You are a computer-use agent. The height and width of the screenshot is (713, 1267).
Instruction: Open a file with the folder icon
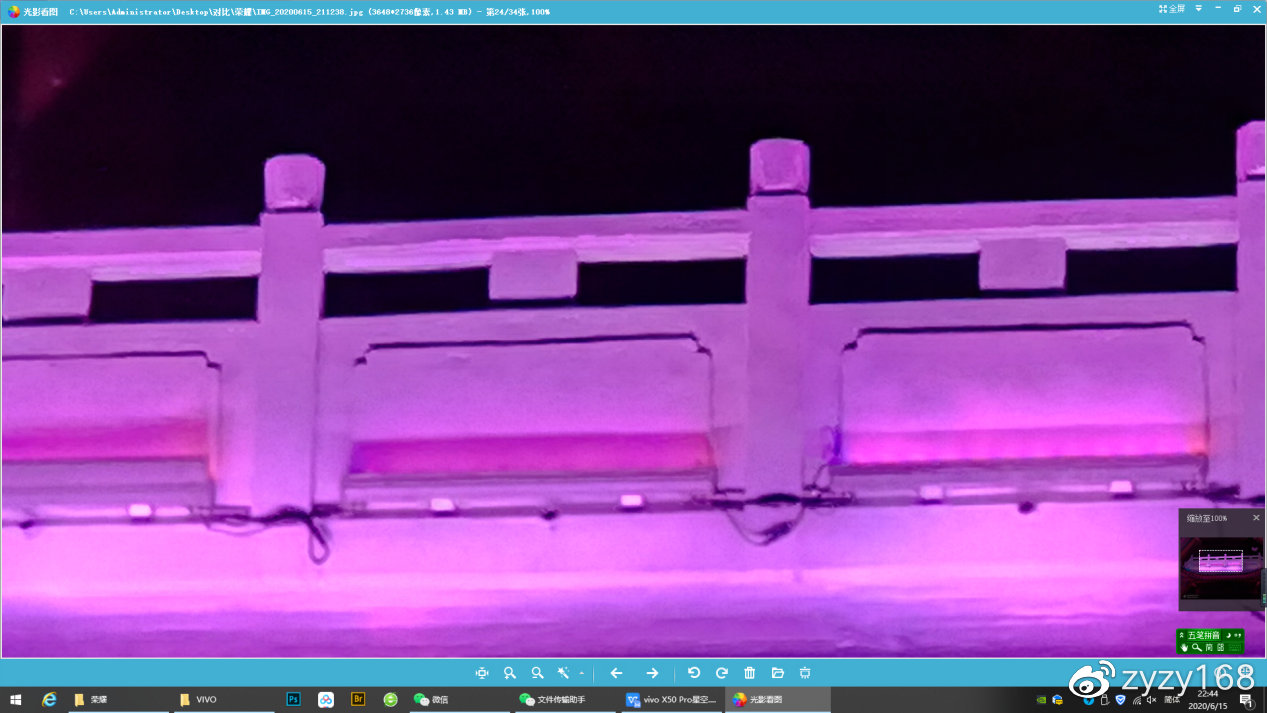point(778,673)
